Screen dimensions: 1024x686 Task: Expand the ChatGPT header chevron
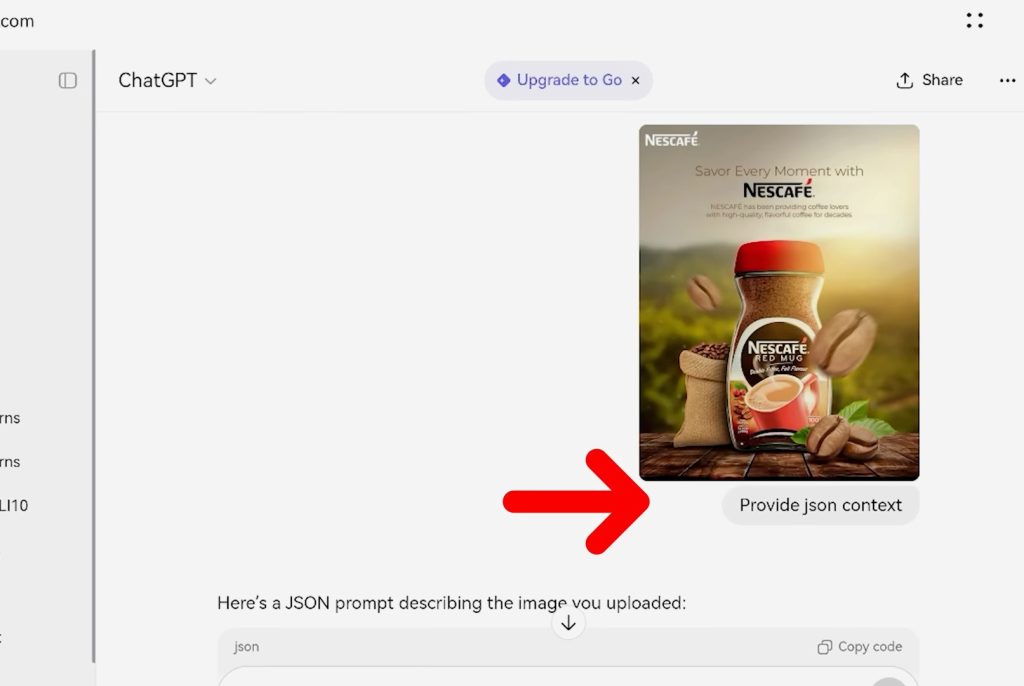pyautogui.click(x=210, y=81)
